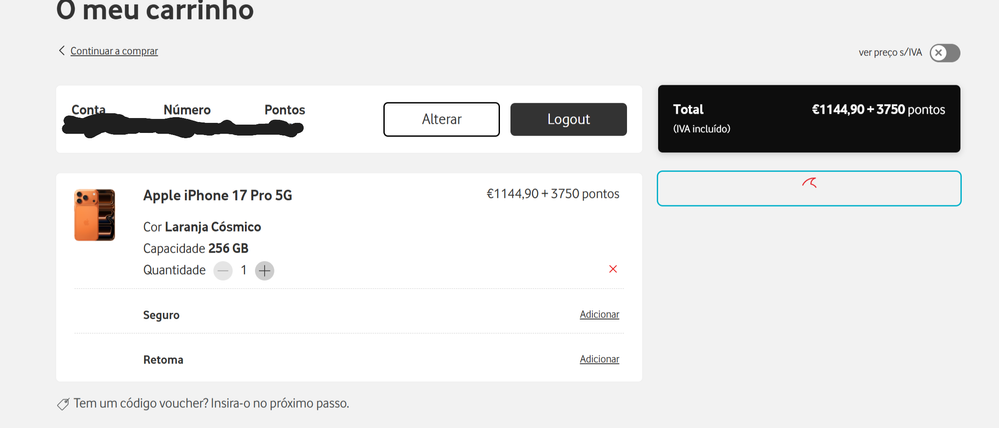Click the back chevron beside Continuar a comprar
Screen dimensions: 999x428
(62, 51)
